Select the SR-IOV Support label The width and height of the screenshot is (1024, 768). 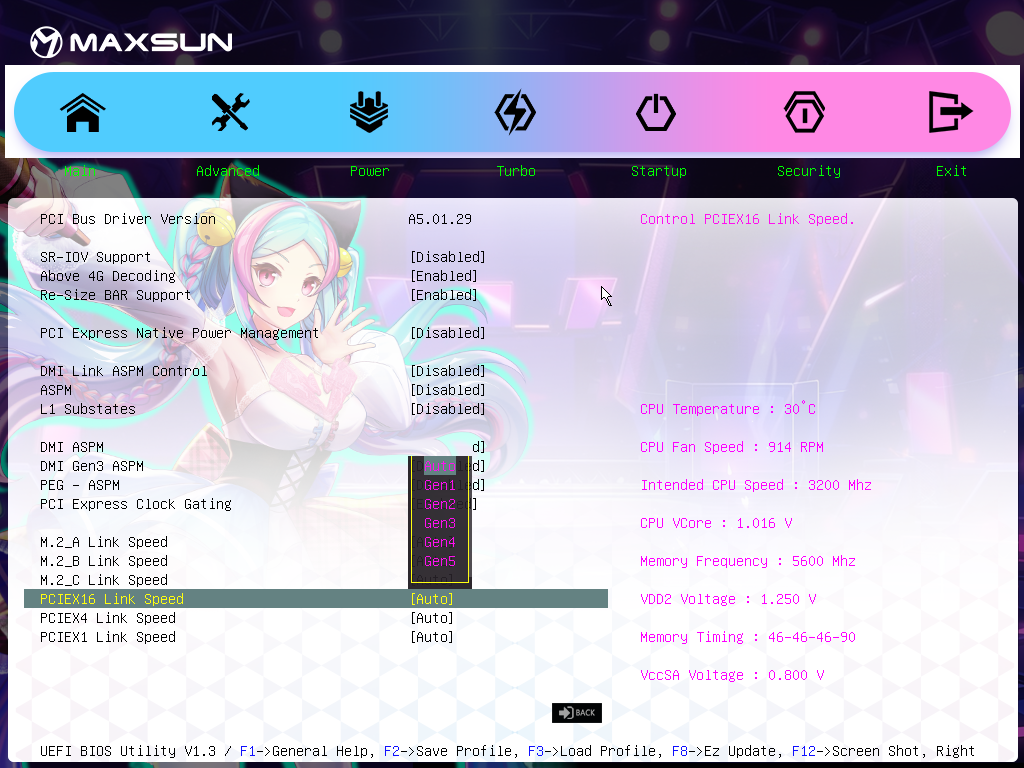pos(95,257)
